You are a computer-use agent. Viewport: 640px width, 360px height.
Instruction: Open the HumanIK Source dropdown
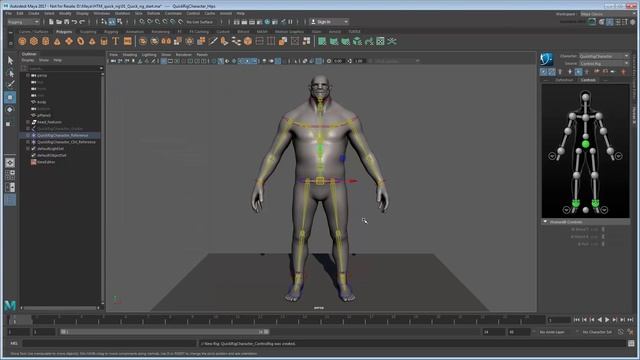(604, 64)
